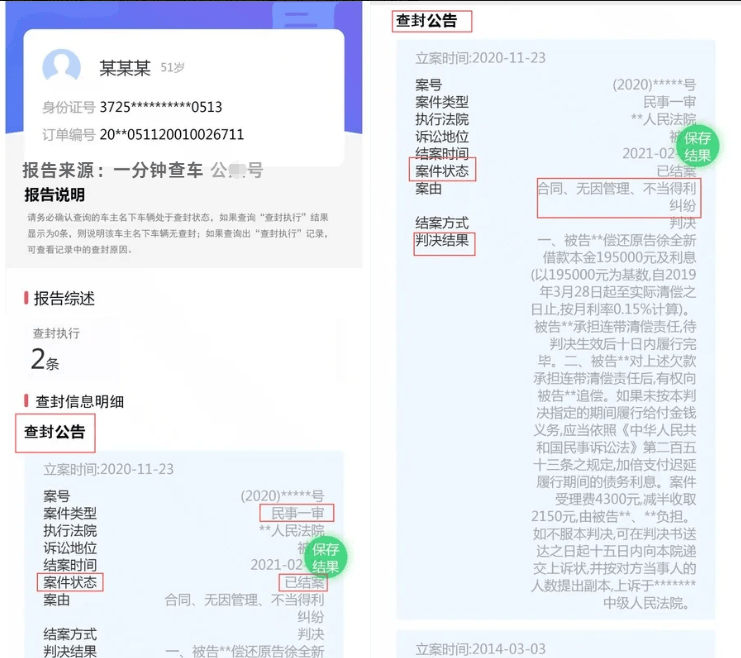
Task: Open the 报告说明 section heading
Action: 55,195
